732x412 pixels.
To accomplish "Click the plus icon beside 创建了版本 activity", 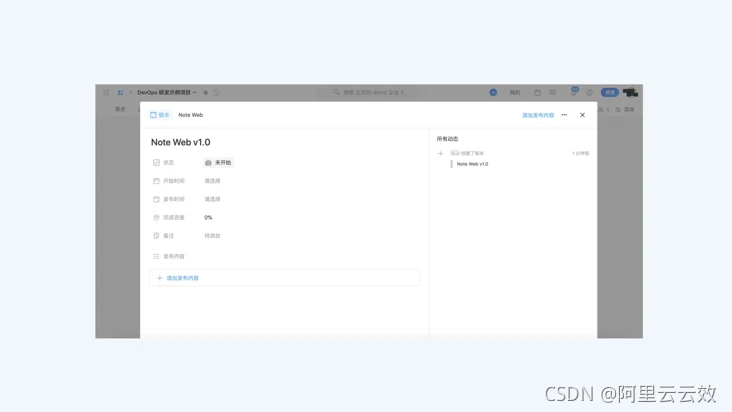I will pyautogui.click(x=440, y=153).
